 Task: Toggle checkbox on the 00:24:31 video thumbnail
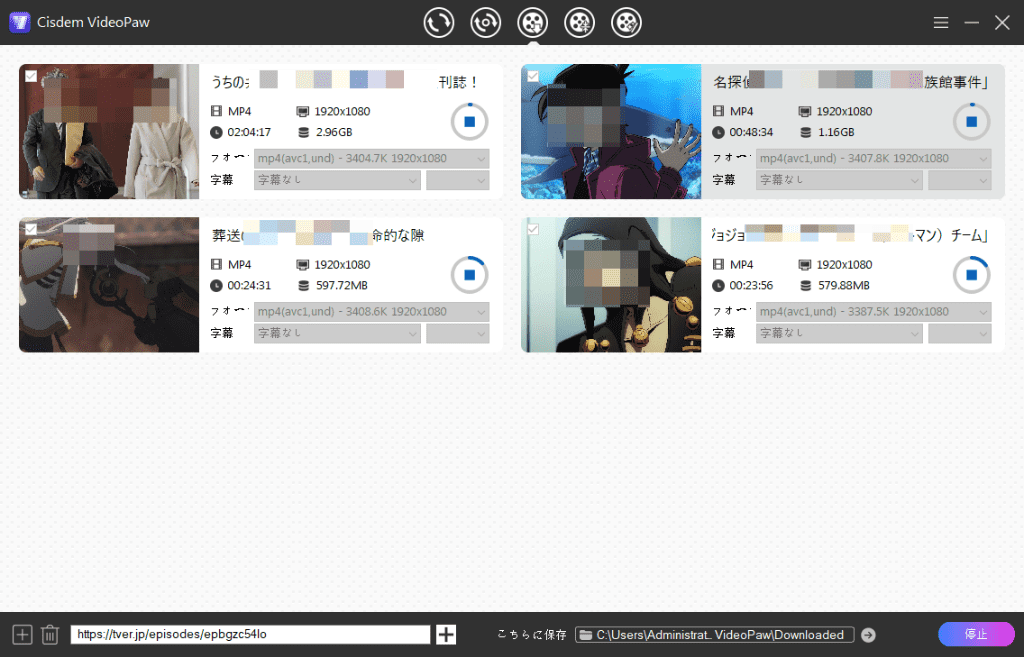(31, 229)
